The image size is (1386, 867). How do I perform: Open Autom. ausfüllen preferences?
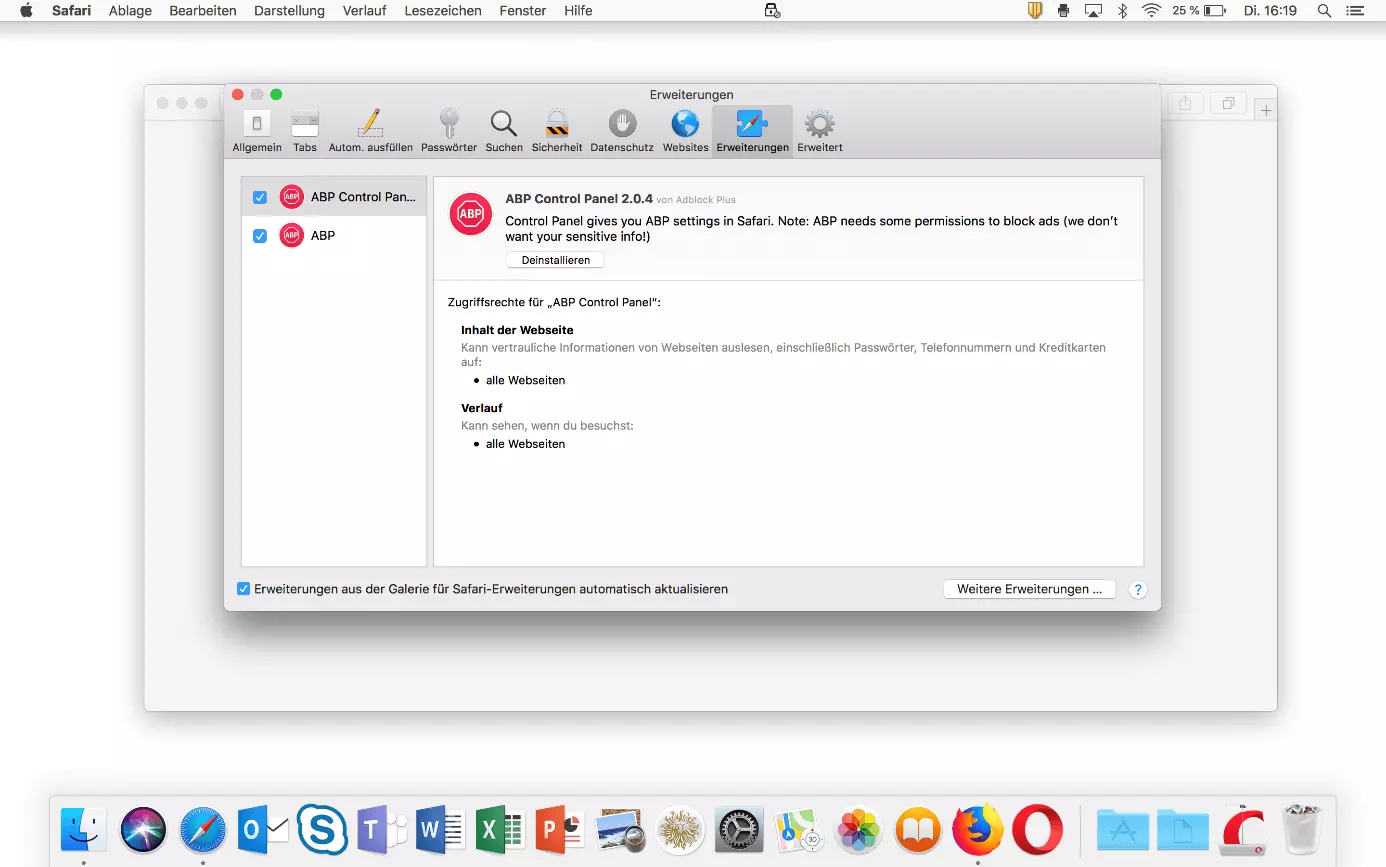(370, 131)
